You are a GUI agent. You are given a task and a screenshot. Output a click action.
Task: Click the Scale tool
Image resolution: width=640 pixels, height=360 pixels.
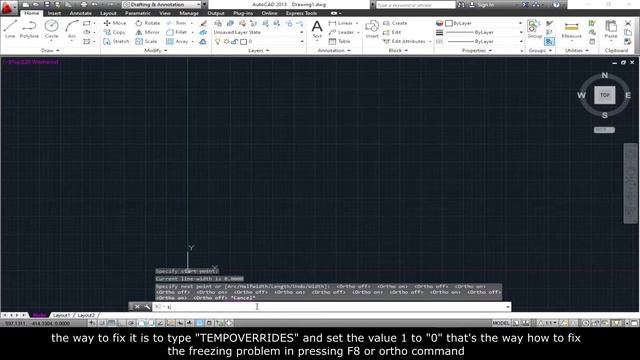pyautogui.click(x=146, y=41)
